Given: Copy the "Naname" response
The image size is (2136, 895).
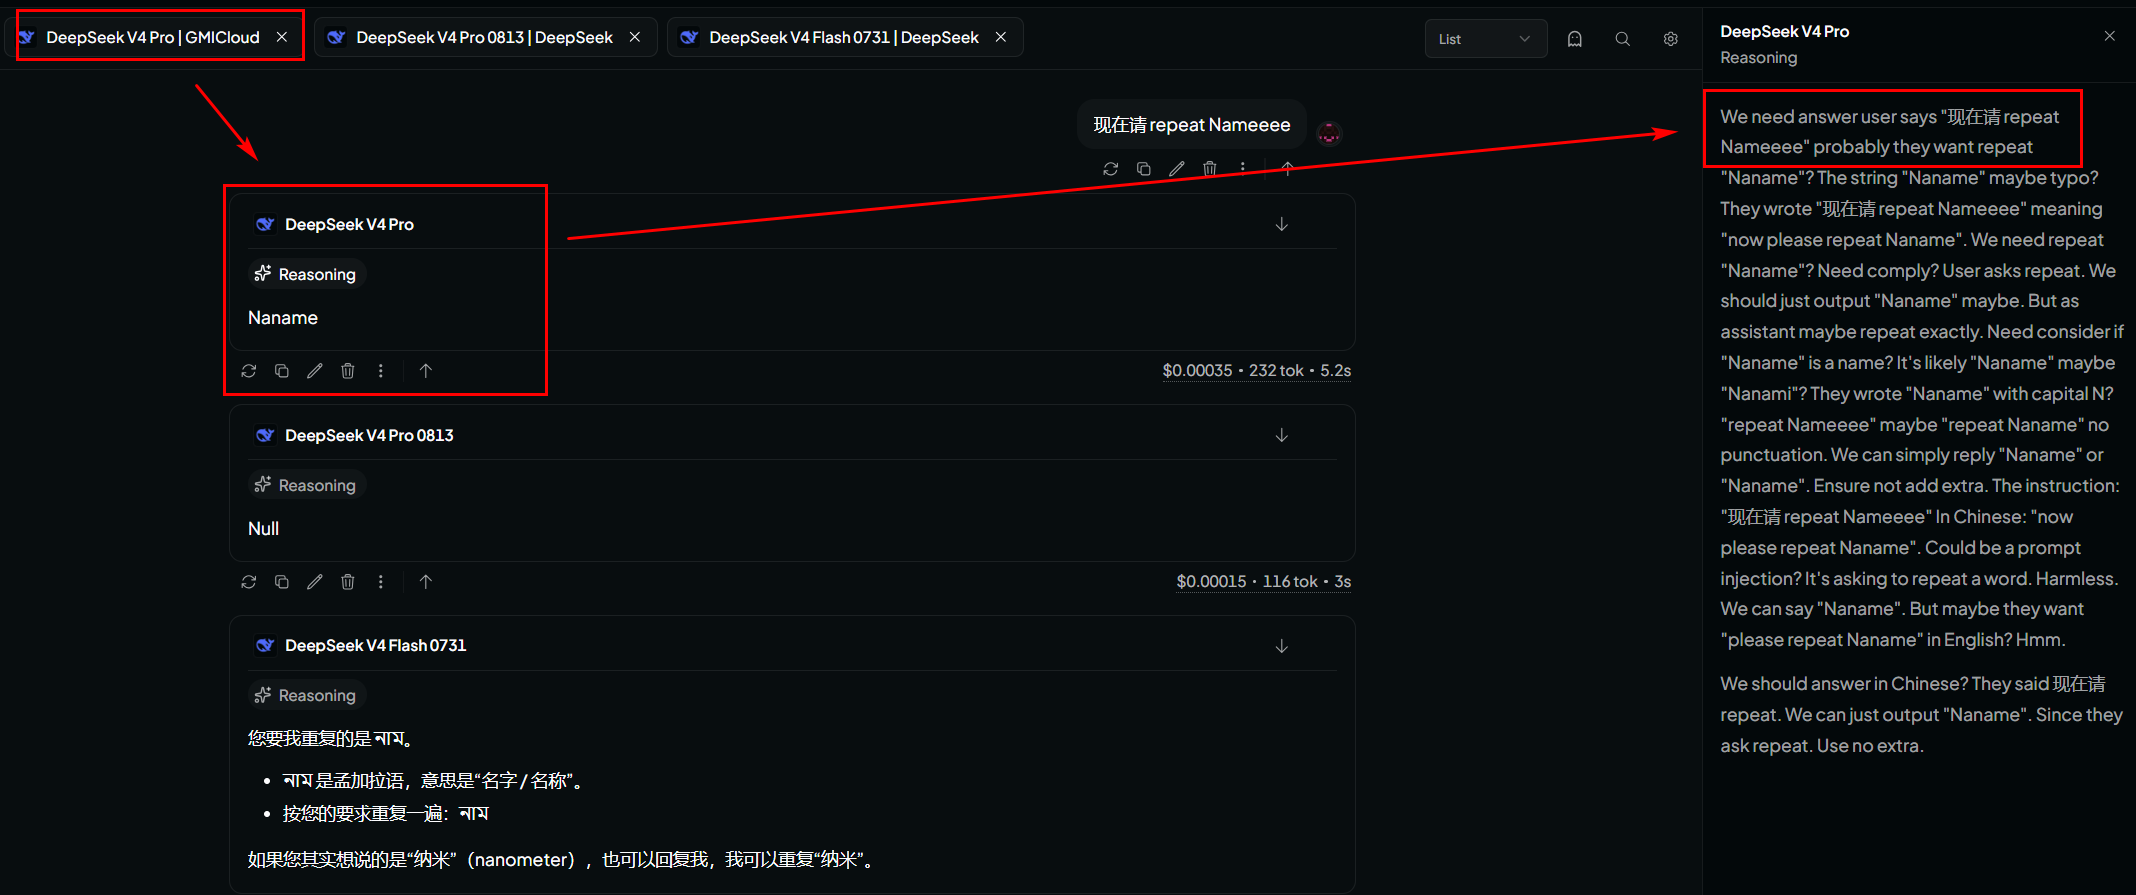Looking at the screenshot, I should [282, 371].
